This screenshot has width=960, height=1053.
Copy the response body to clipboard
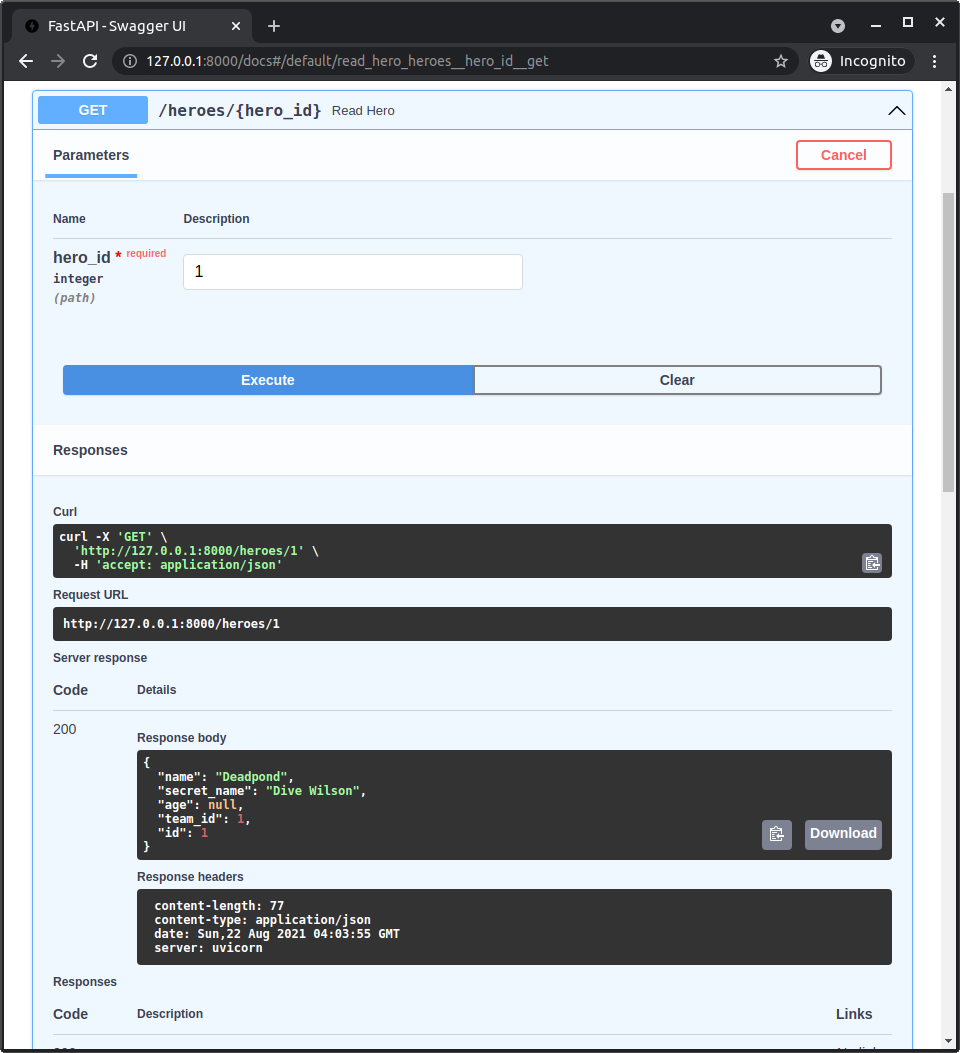click(x=777, y=834)
